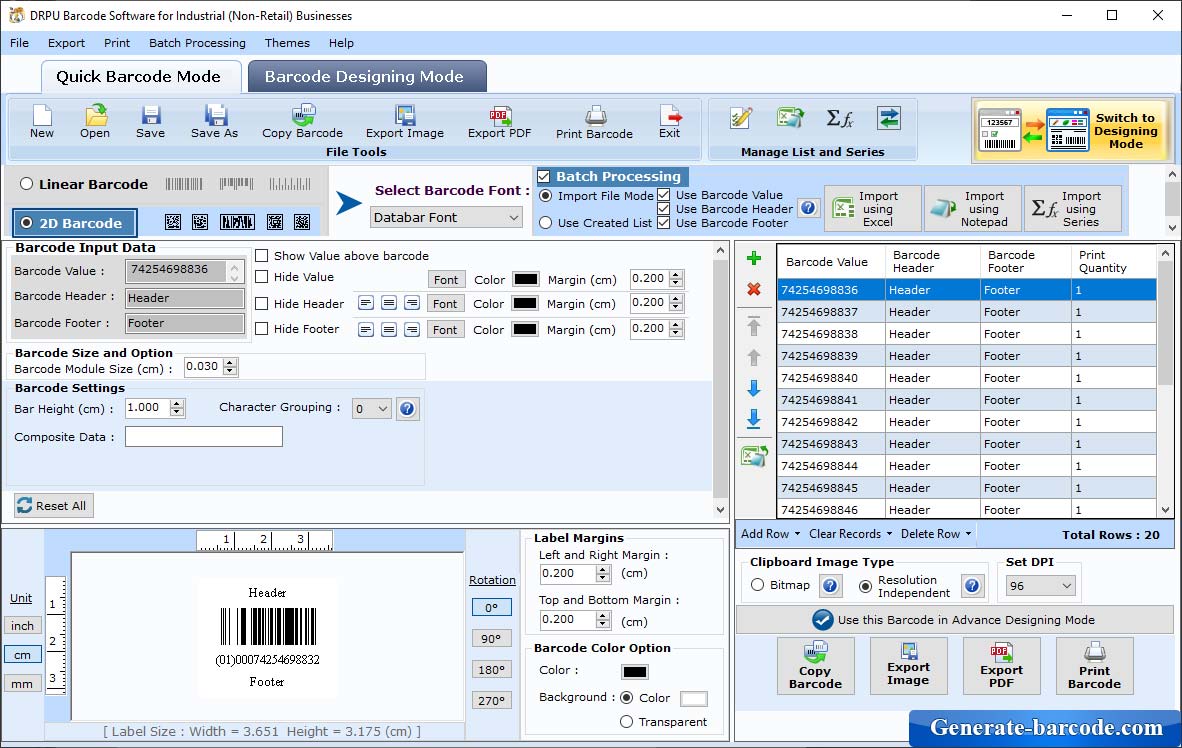Screen dimensions: 1182x748
Task: Select the Bitmap clipboard image type
Action: click(x=758, y=585)
